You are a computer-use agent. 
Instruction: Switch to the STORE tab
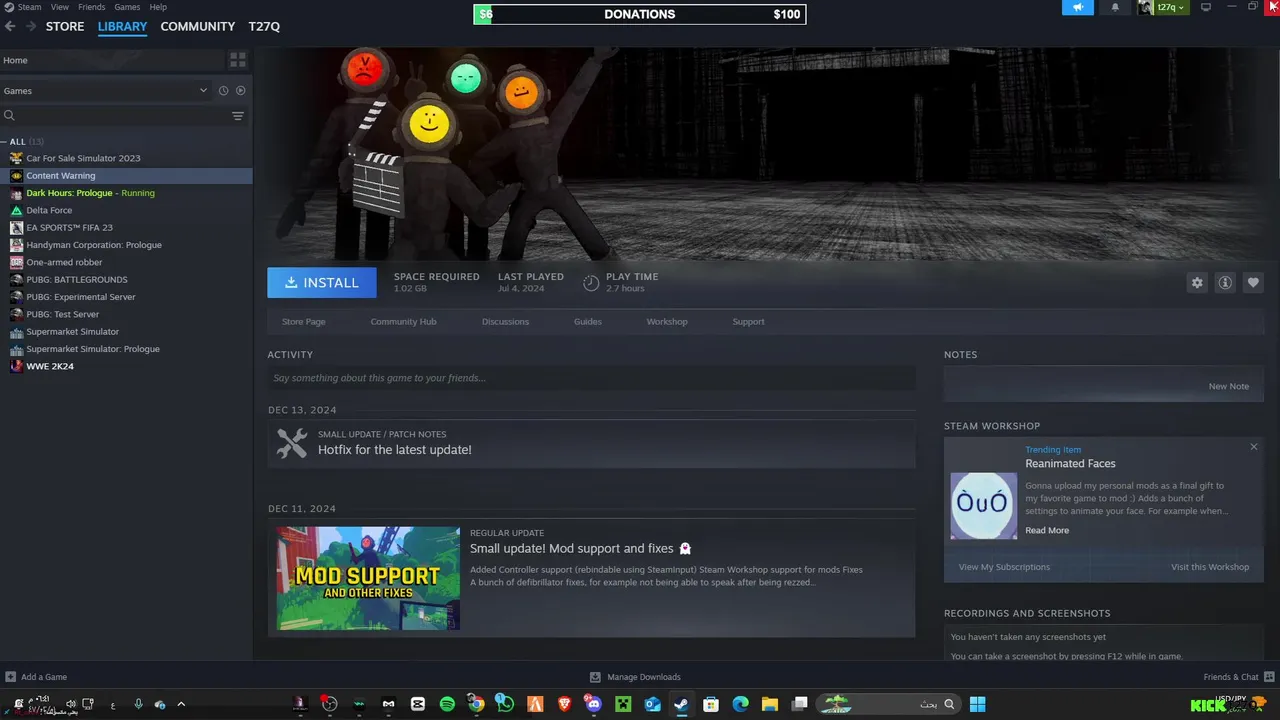point(65,26)
